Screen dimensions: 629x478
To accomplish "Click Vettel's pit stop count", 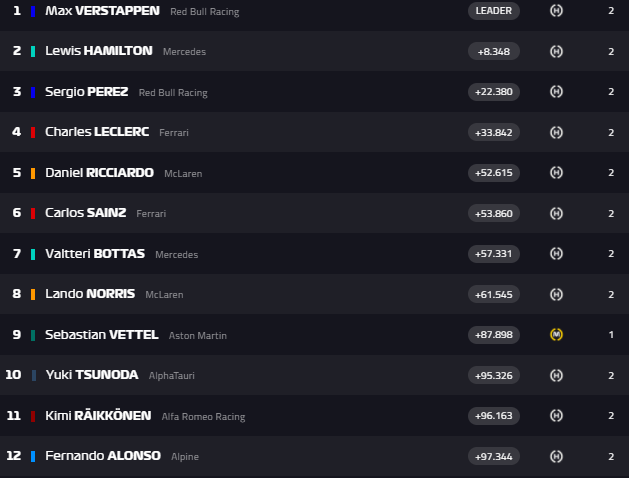I will (611, 334).
